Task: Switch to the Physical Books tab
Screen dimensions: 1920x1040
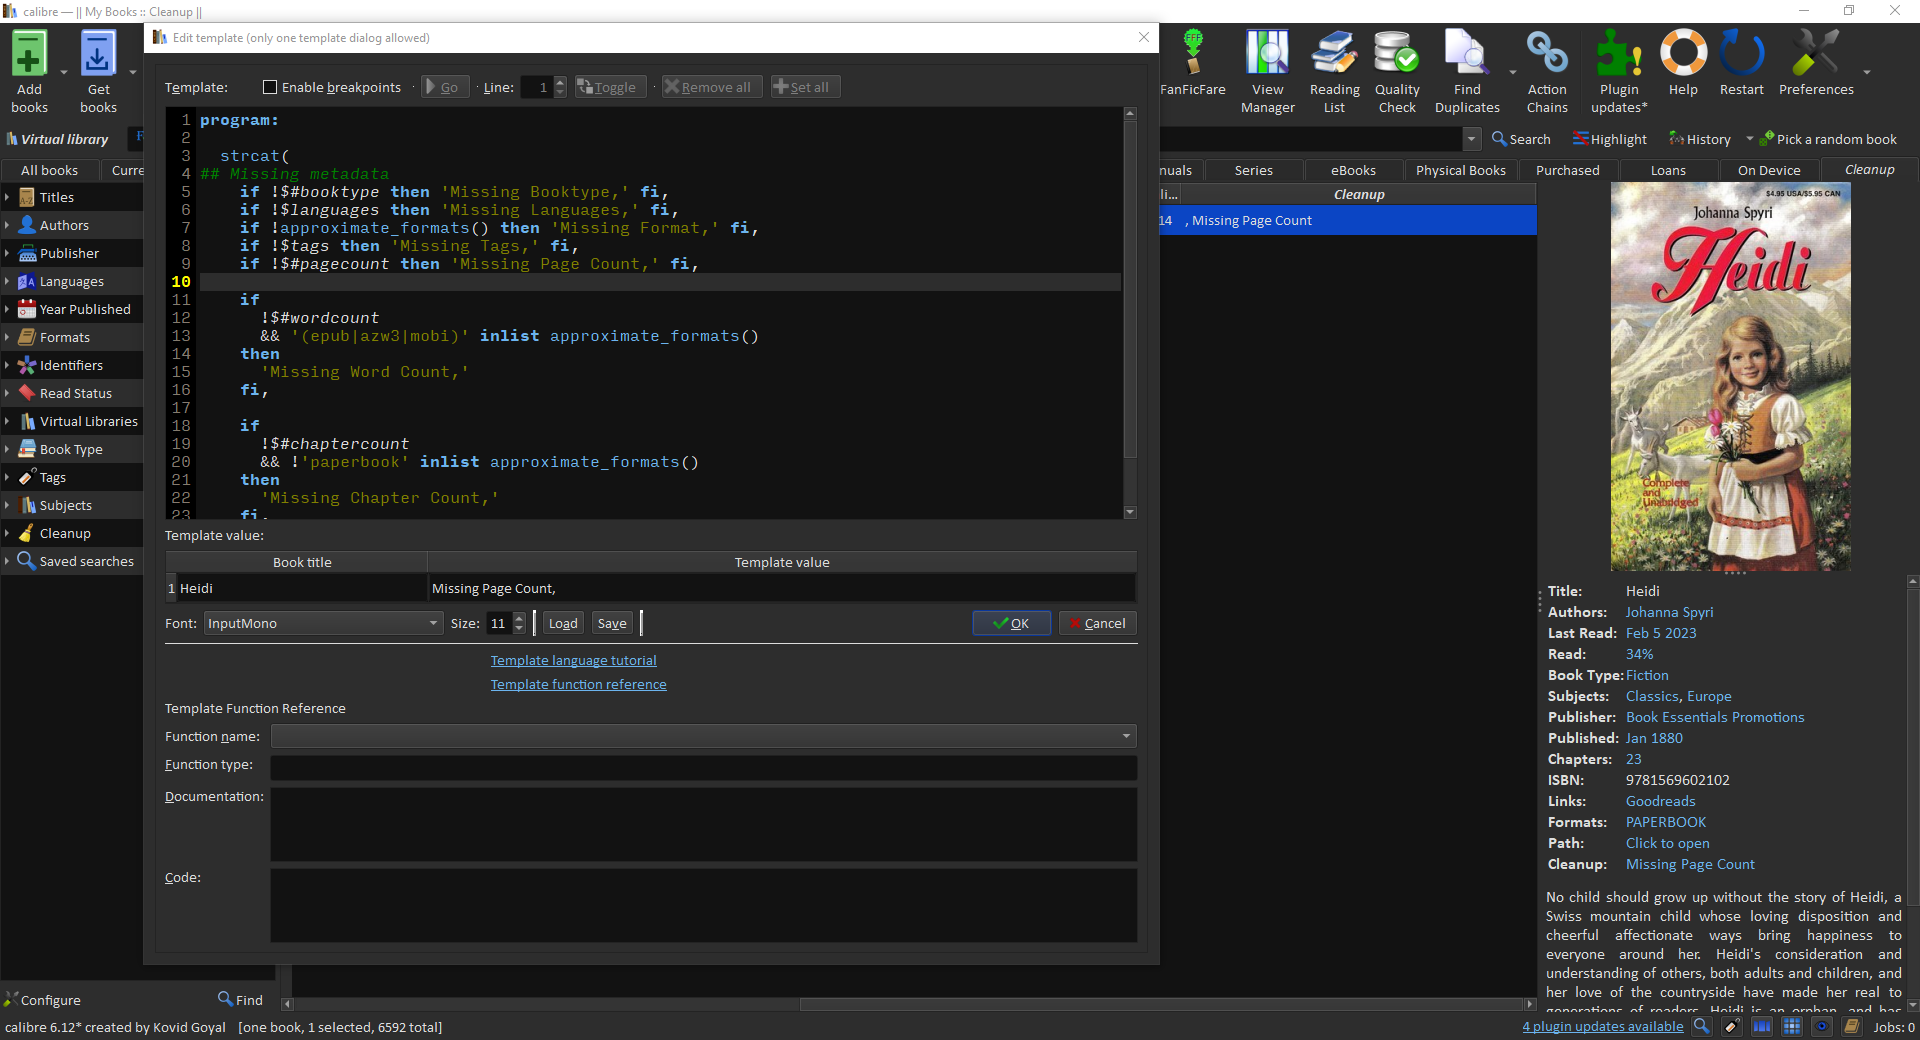Action: point(1460,170)
